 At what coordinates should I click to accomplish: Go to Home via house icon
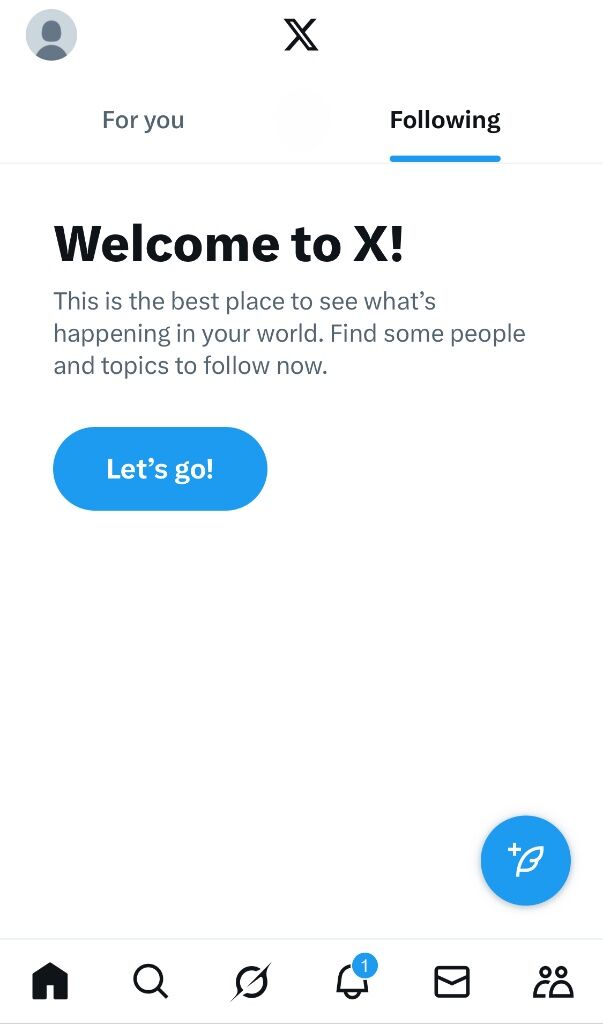50,982
